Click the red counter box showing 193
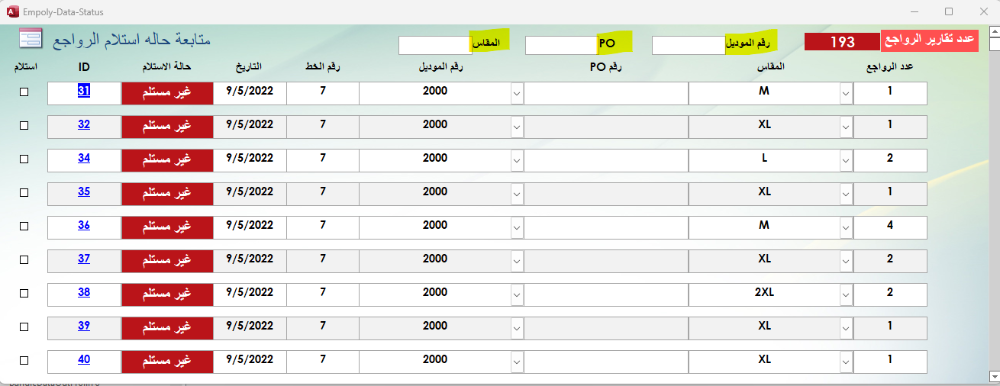This screenshot has height=386, width=1000. [x=842, y=42]
